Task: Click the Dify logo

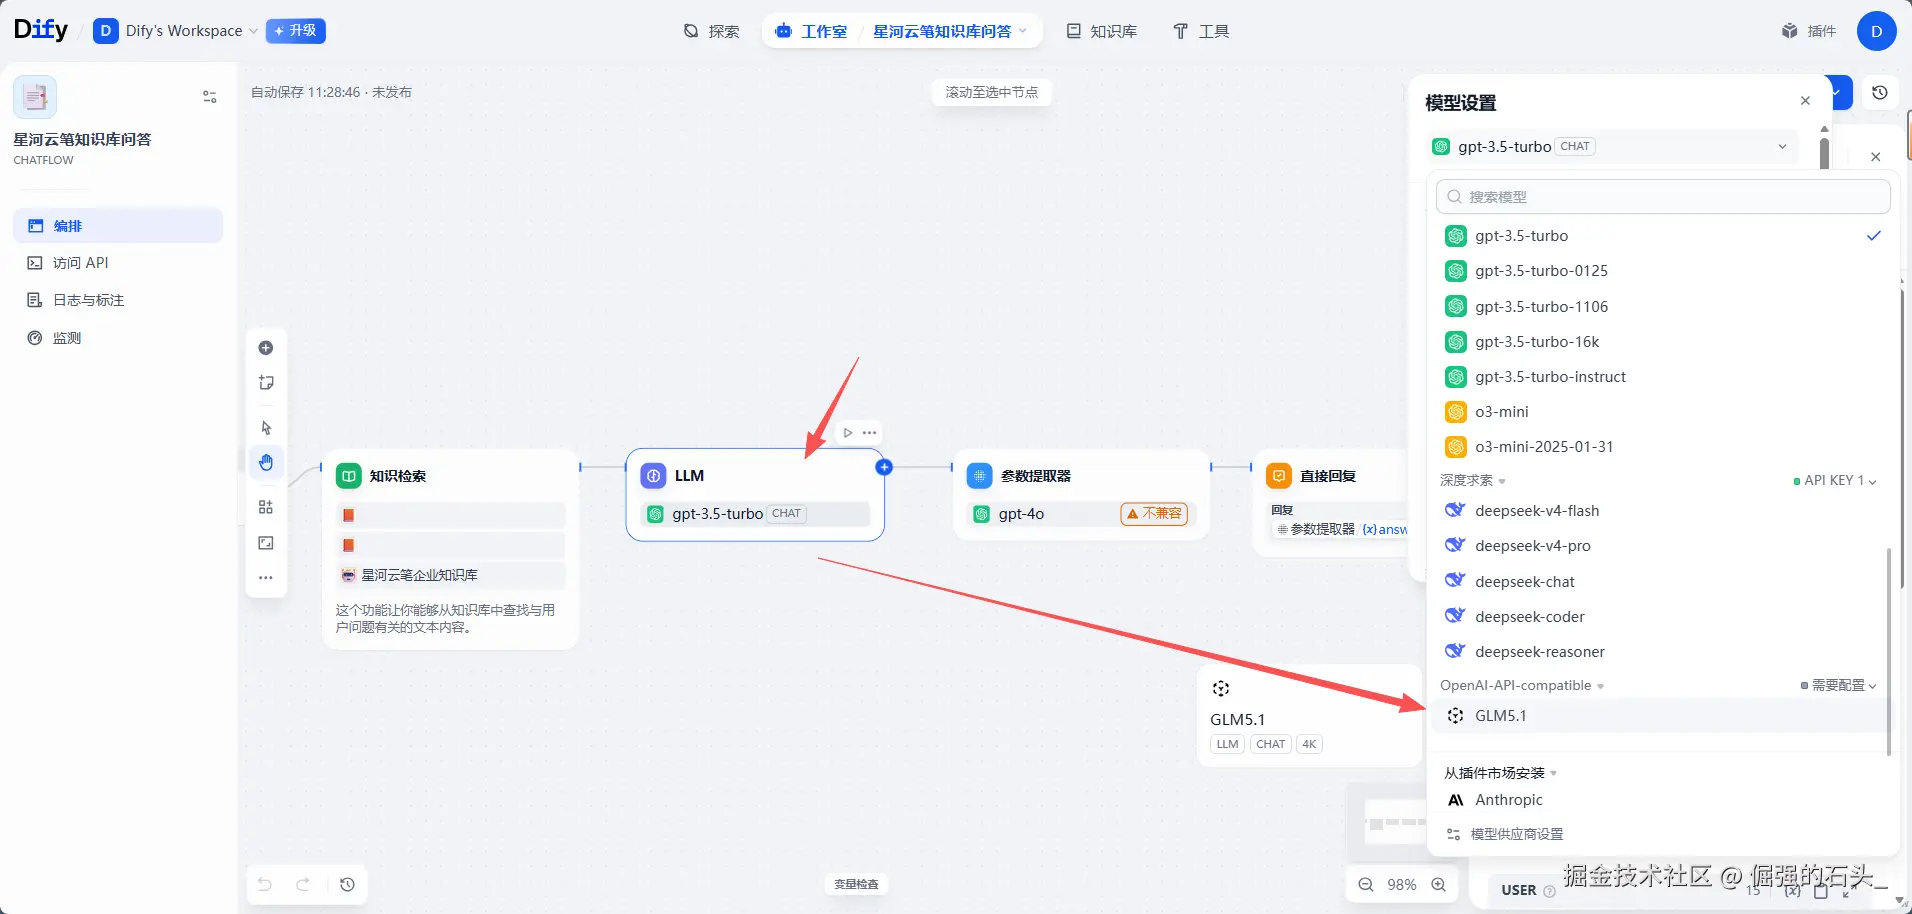Action: click(41, 30)
